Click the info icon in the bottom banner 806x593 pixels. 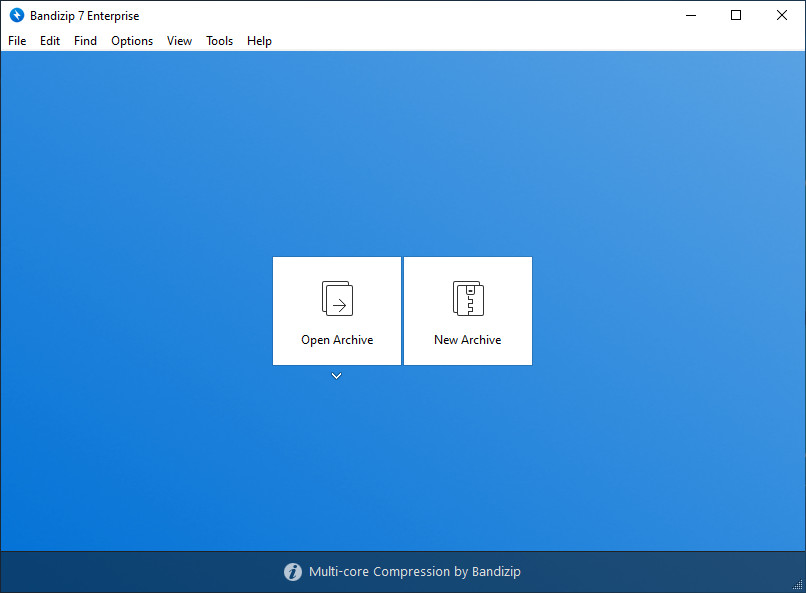[x=293, y=571]
